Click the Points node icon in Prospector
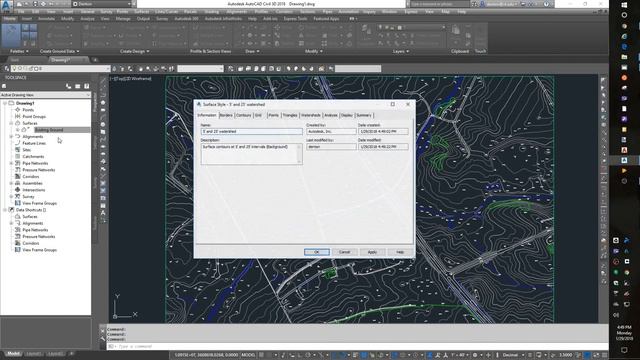Image resolution: width=640 pixels, height=360 pixels. click(x=18, y=110)
